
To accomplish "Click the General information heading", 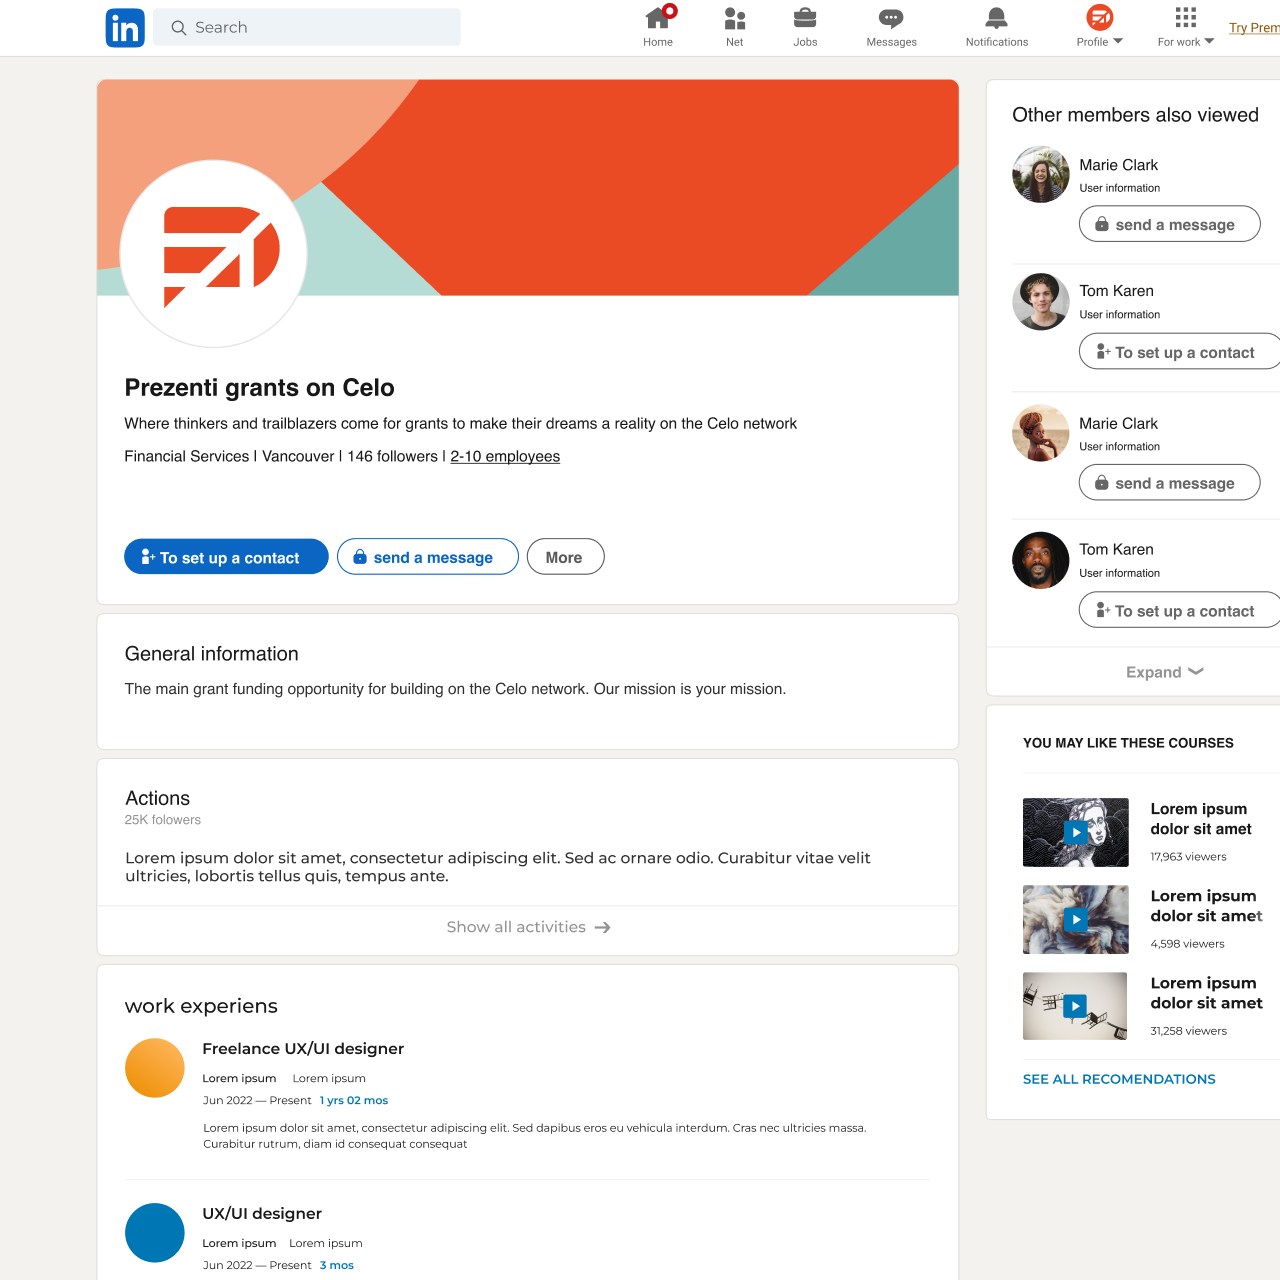I will tap(212, 654).
